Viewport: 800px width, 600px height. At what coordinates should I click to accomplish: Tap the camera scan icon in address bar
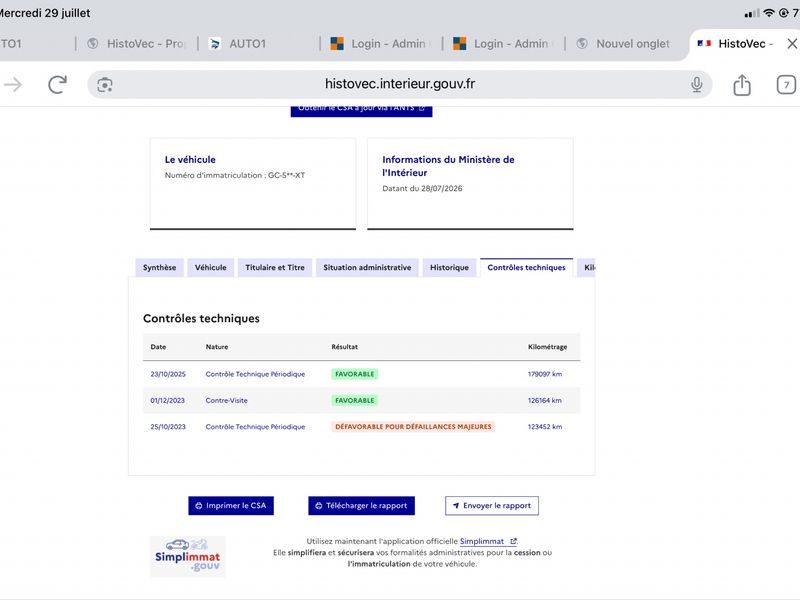click(x=105, y=85)
